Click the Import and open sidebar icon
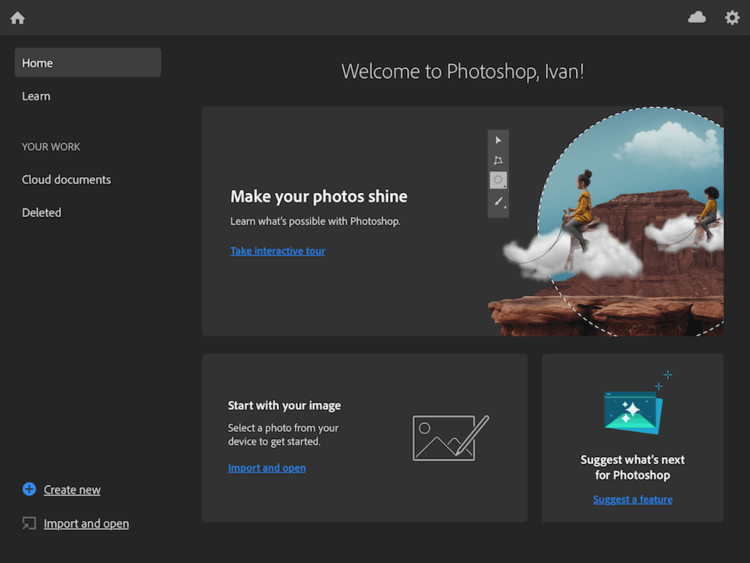750x563 pixels. [29, 523]
